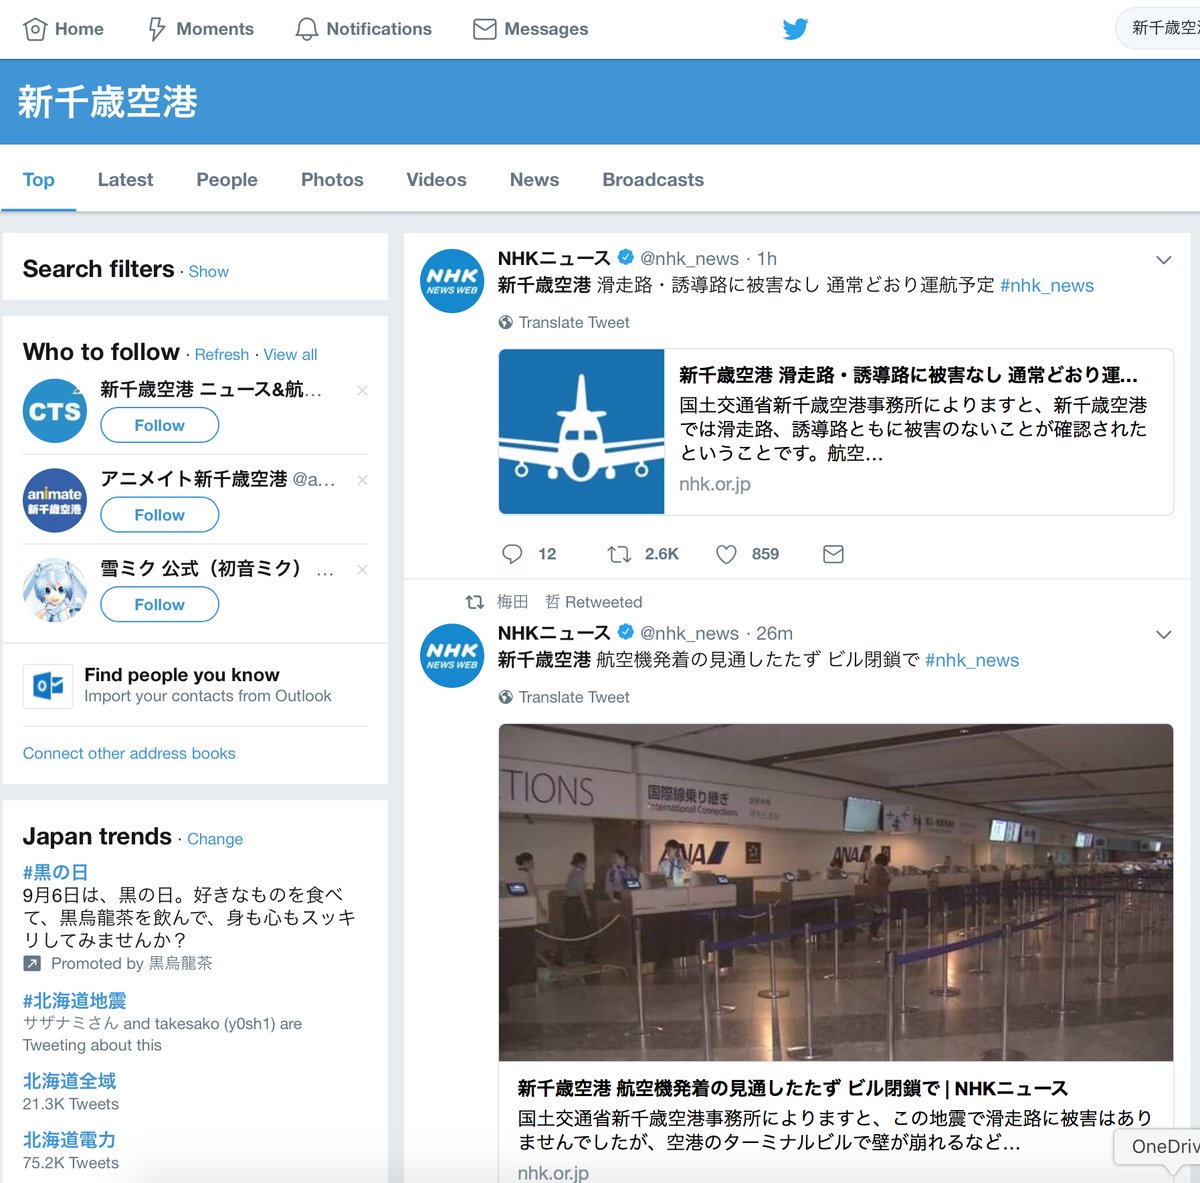Switch to the Videos tab
This screenshot has height=1183, width=1200.
tap(436, 180)
